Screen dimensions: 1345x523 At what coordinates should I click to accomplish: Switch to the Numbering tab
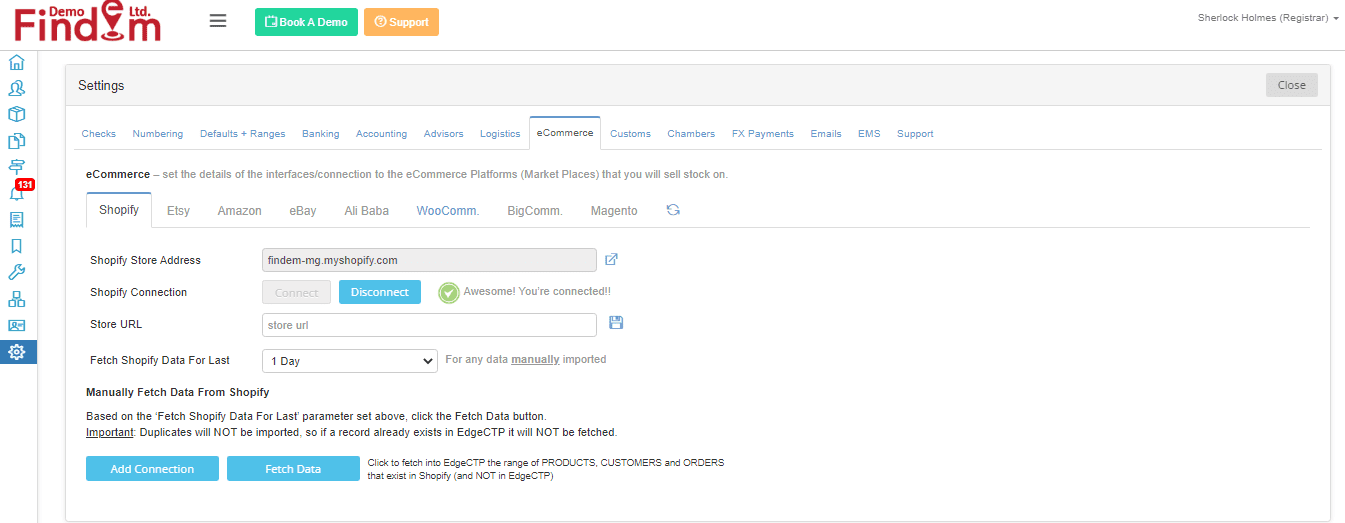coord(158,134)
